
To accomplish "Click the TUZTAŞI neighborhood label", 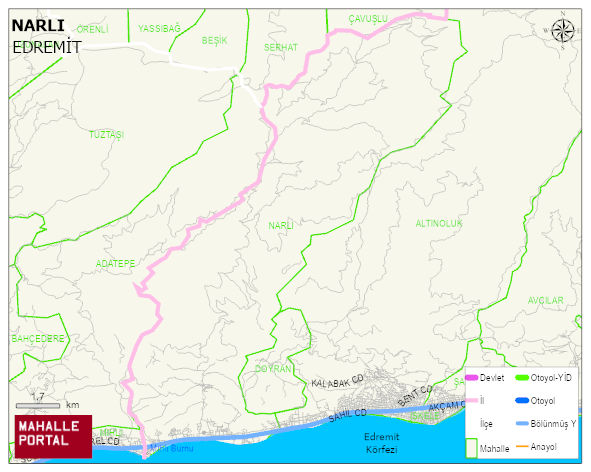I will click(106, 135).
